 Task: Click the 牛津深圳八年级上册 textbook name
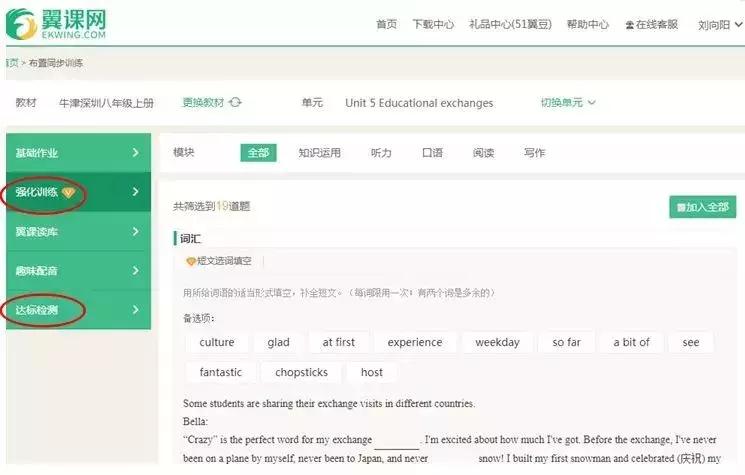coord(106,103)
